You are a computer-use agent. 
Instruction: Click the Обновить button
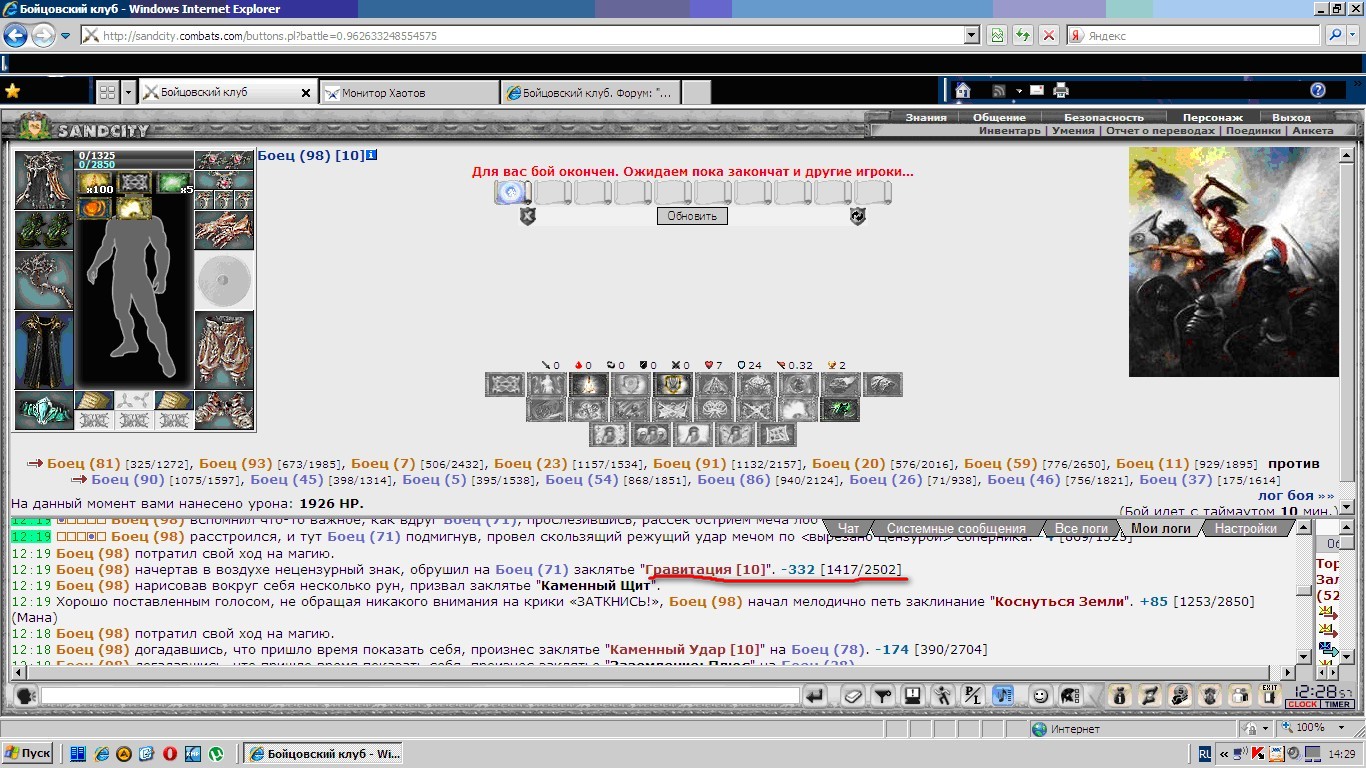tap(692, 216)
